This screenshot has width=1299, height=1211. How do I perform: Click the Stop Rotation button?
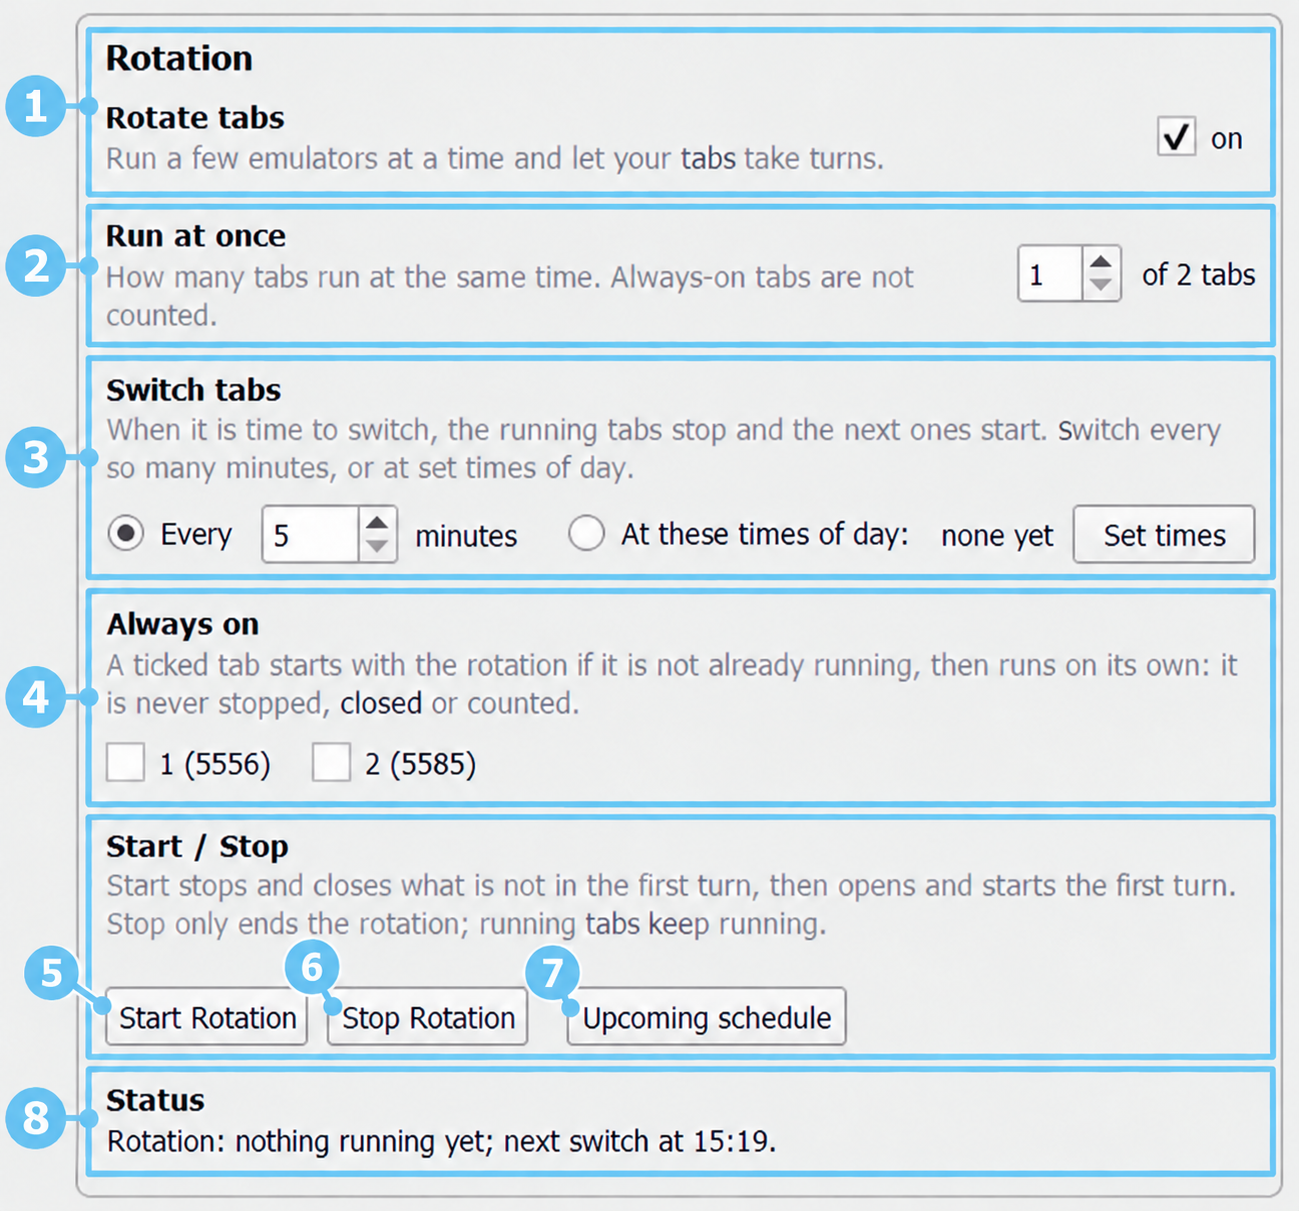tap(428, 1017)
